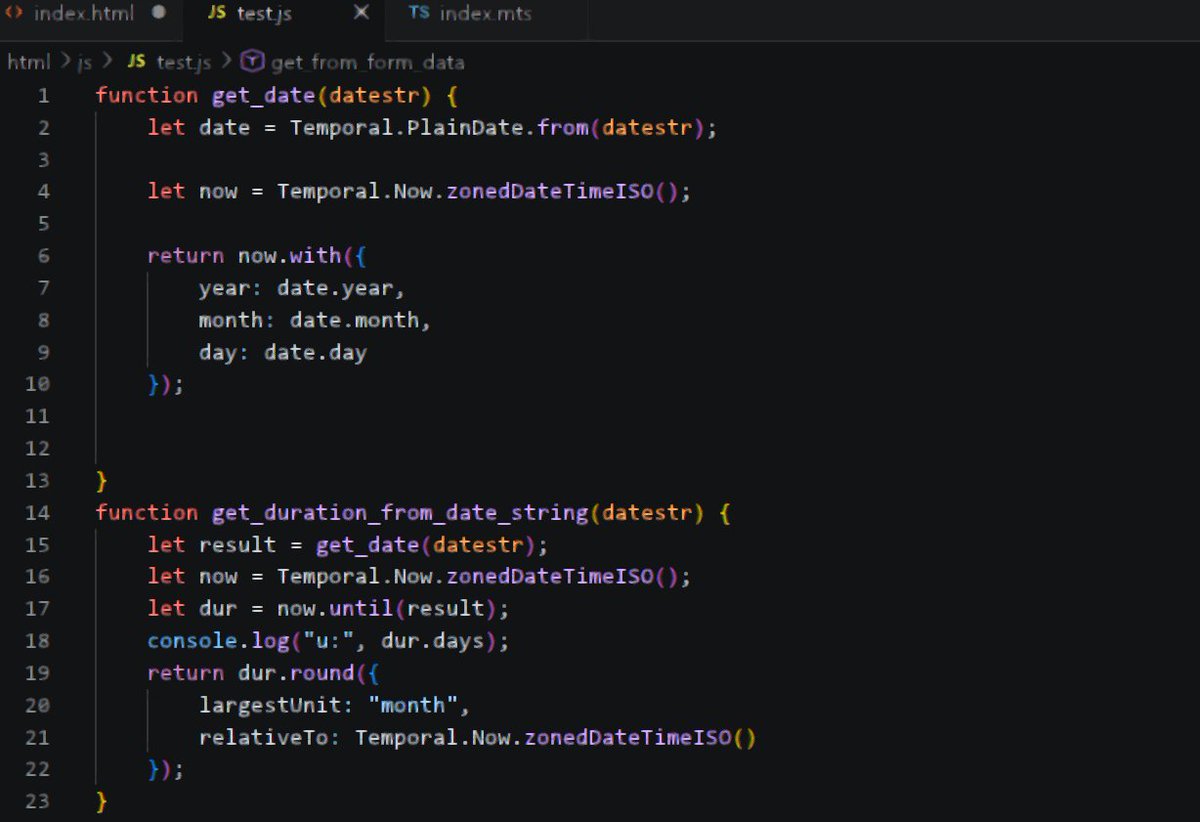Open the js breadcrumb folder

(x=85, y=62)
